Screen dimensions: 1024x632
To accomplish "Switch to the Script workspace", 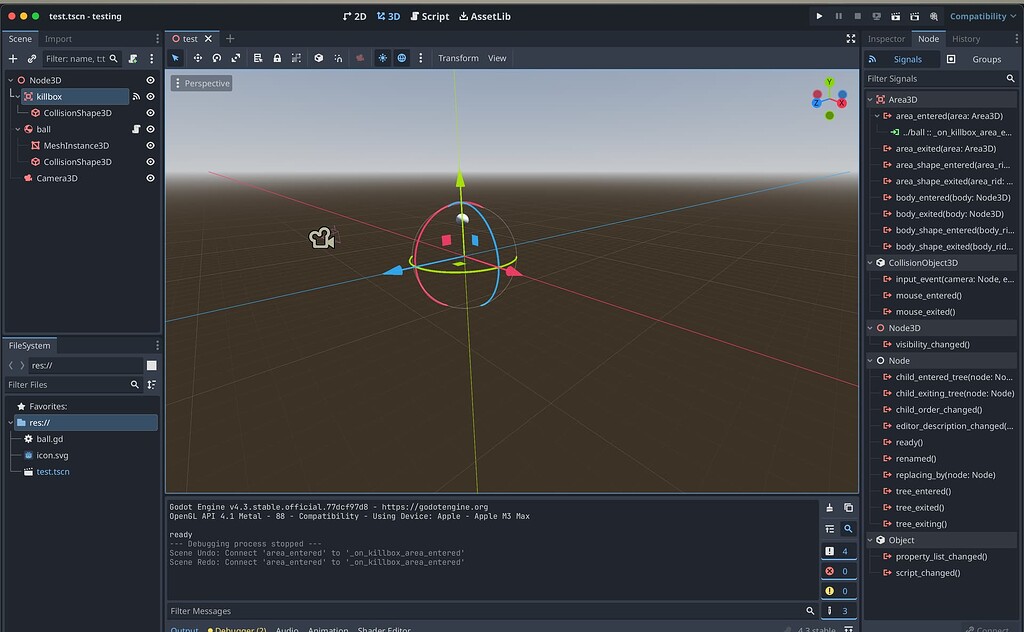I will click(x=430, y=16).
